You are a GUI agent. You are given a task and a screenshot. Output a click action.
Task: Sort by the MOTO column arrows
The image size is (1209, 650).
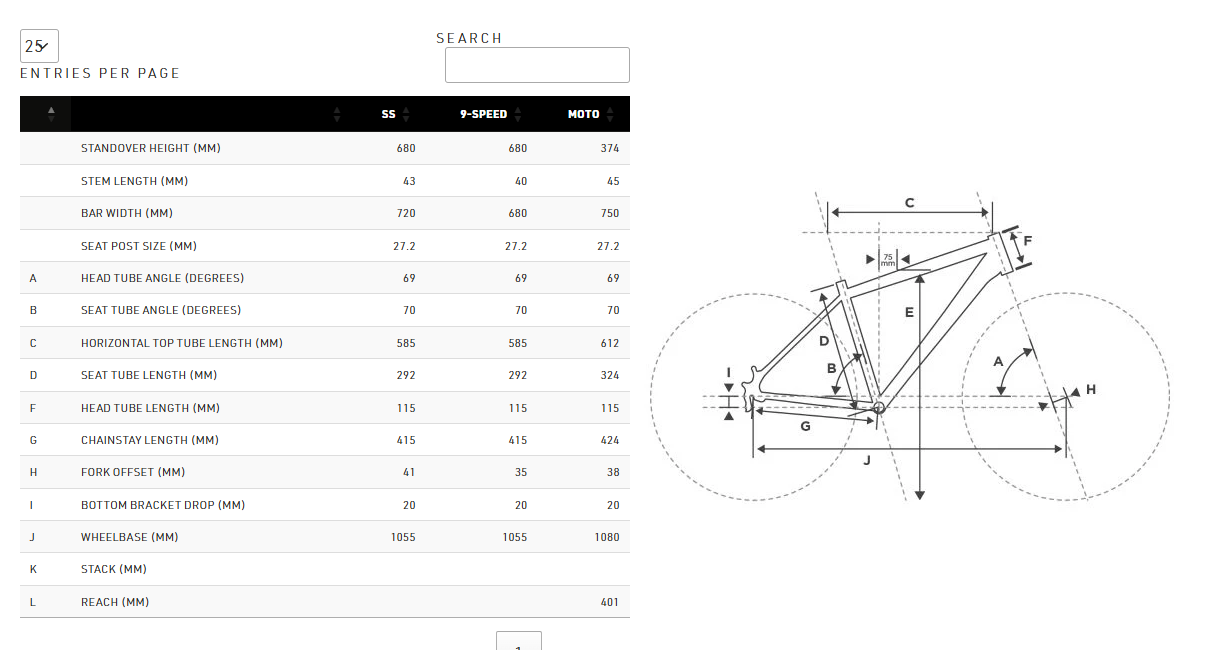(610, 114)
